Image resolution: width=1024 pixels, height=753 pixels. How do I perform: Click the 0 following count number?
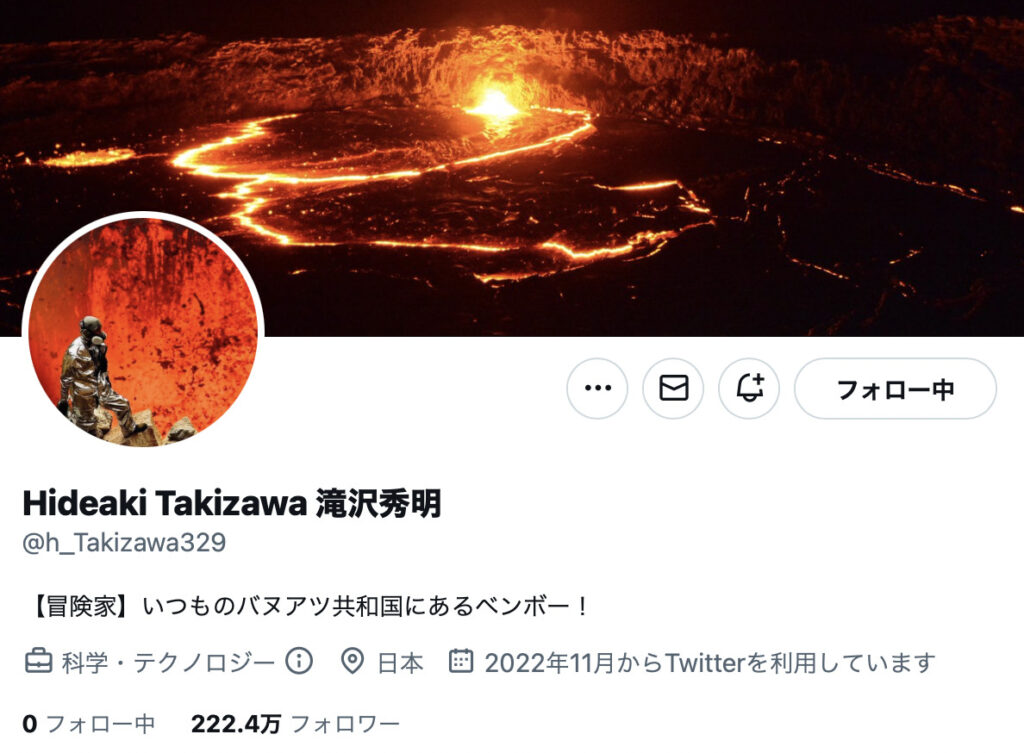[30, 724]
